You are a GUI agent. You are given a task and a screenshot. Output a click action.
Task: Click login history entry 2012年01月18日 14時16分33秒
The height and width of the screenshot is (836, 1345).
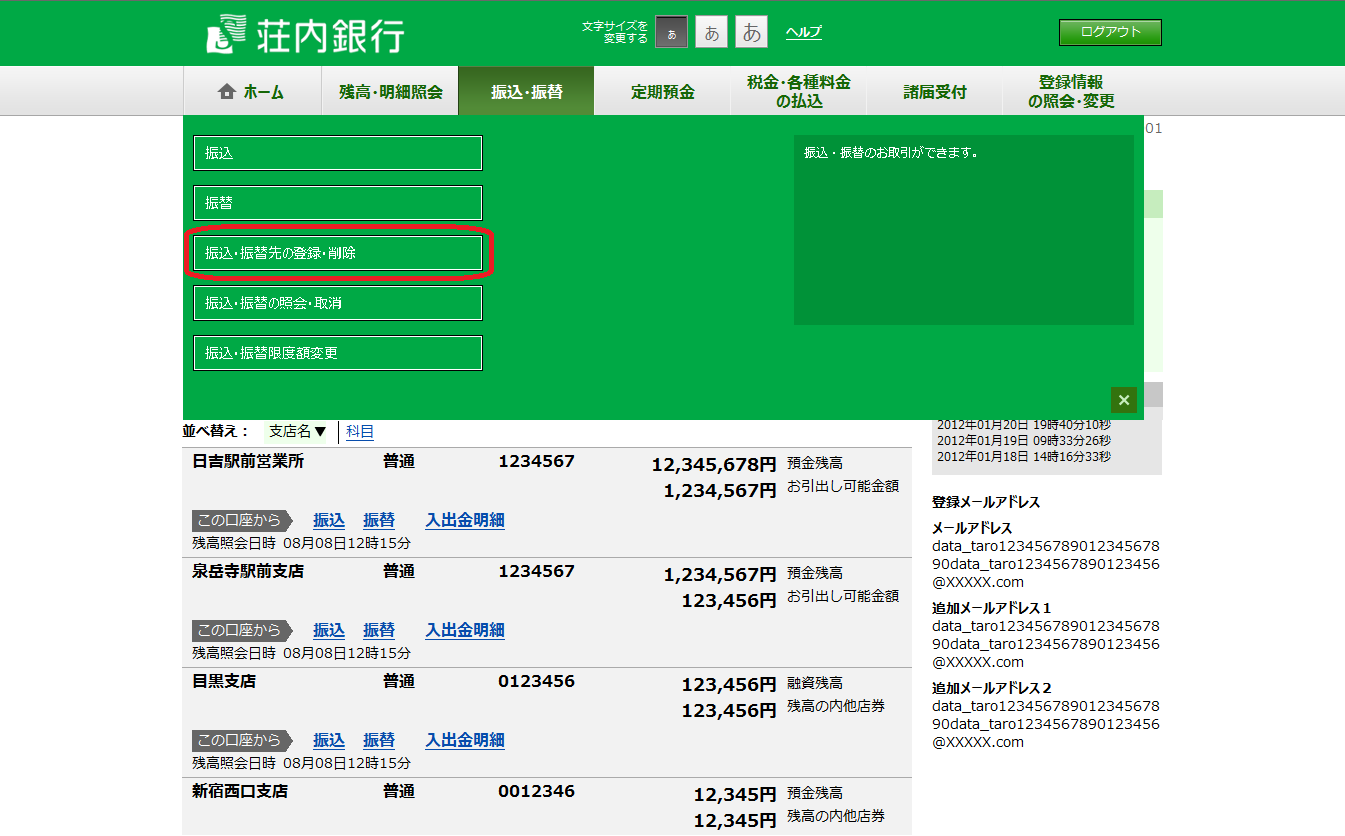[x=1024, y=457]
